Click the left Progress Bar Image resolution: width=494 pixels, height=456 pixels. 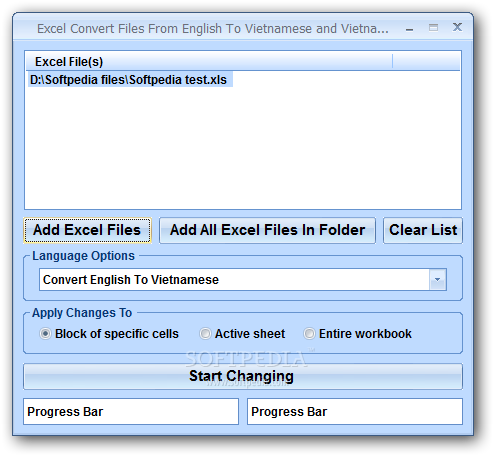131,412
